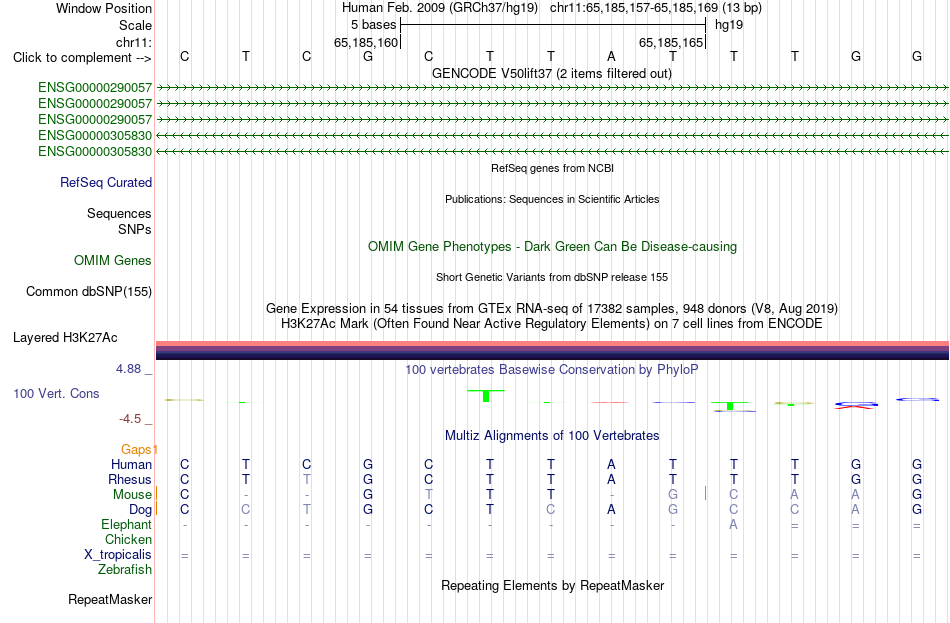Screen dimensions: 950x623
Task: Click the Gene Expression in 54 tissues title
Action: [x=552, y=308]
